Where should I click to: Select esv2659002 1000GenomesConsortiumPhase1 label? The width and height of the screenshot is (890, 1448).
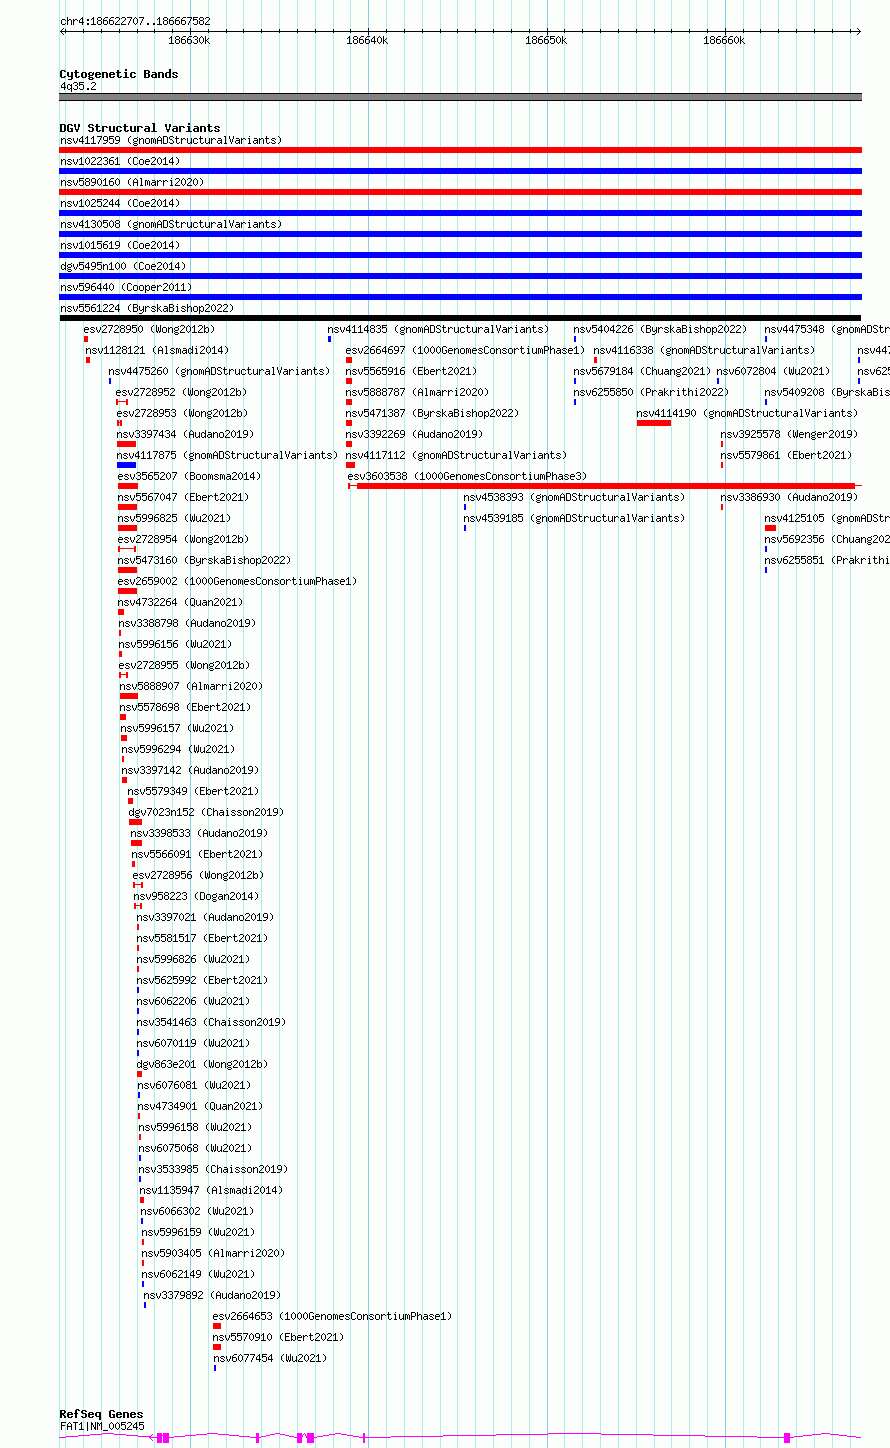coord(237,581)
